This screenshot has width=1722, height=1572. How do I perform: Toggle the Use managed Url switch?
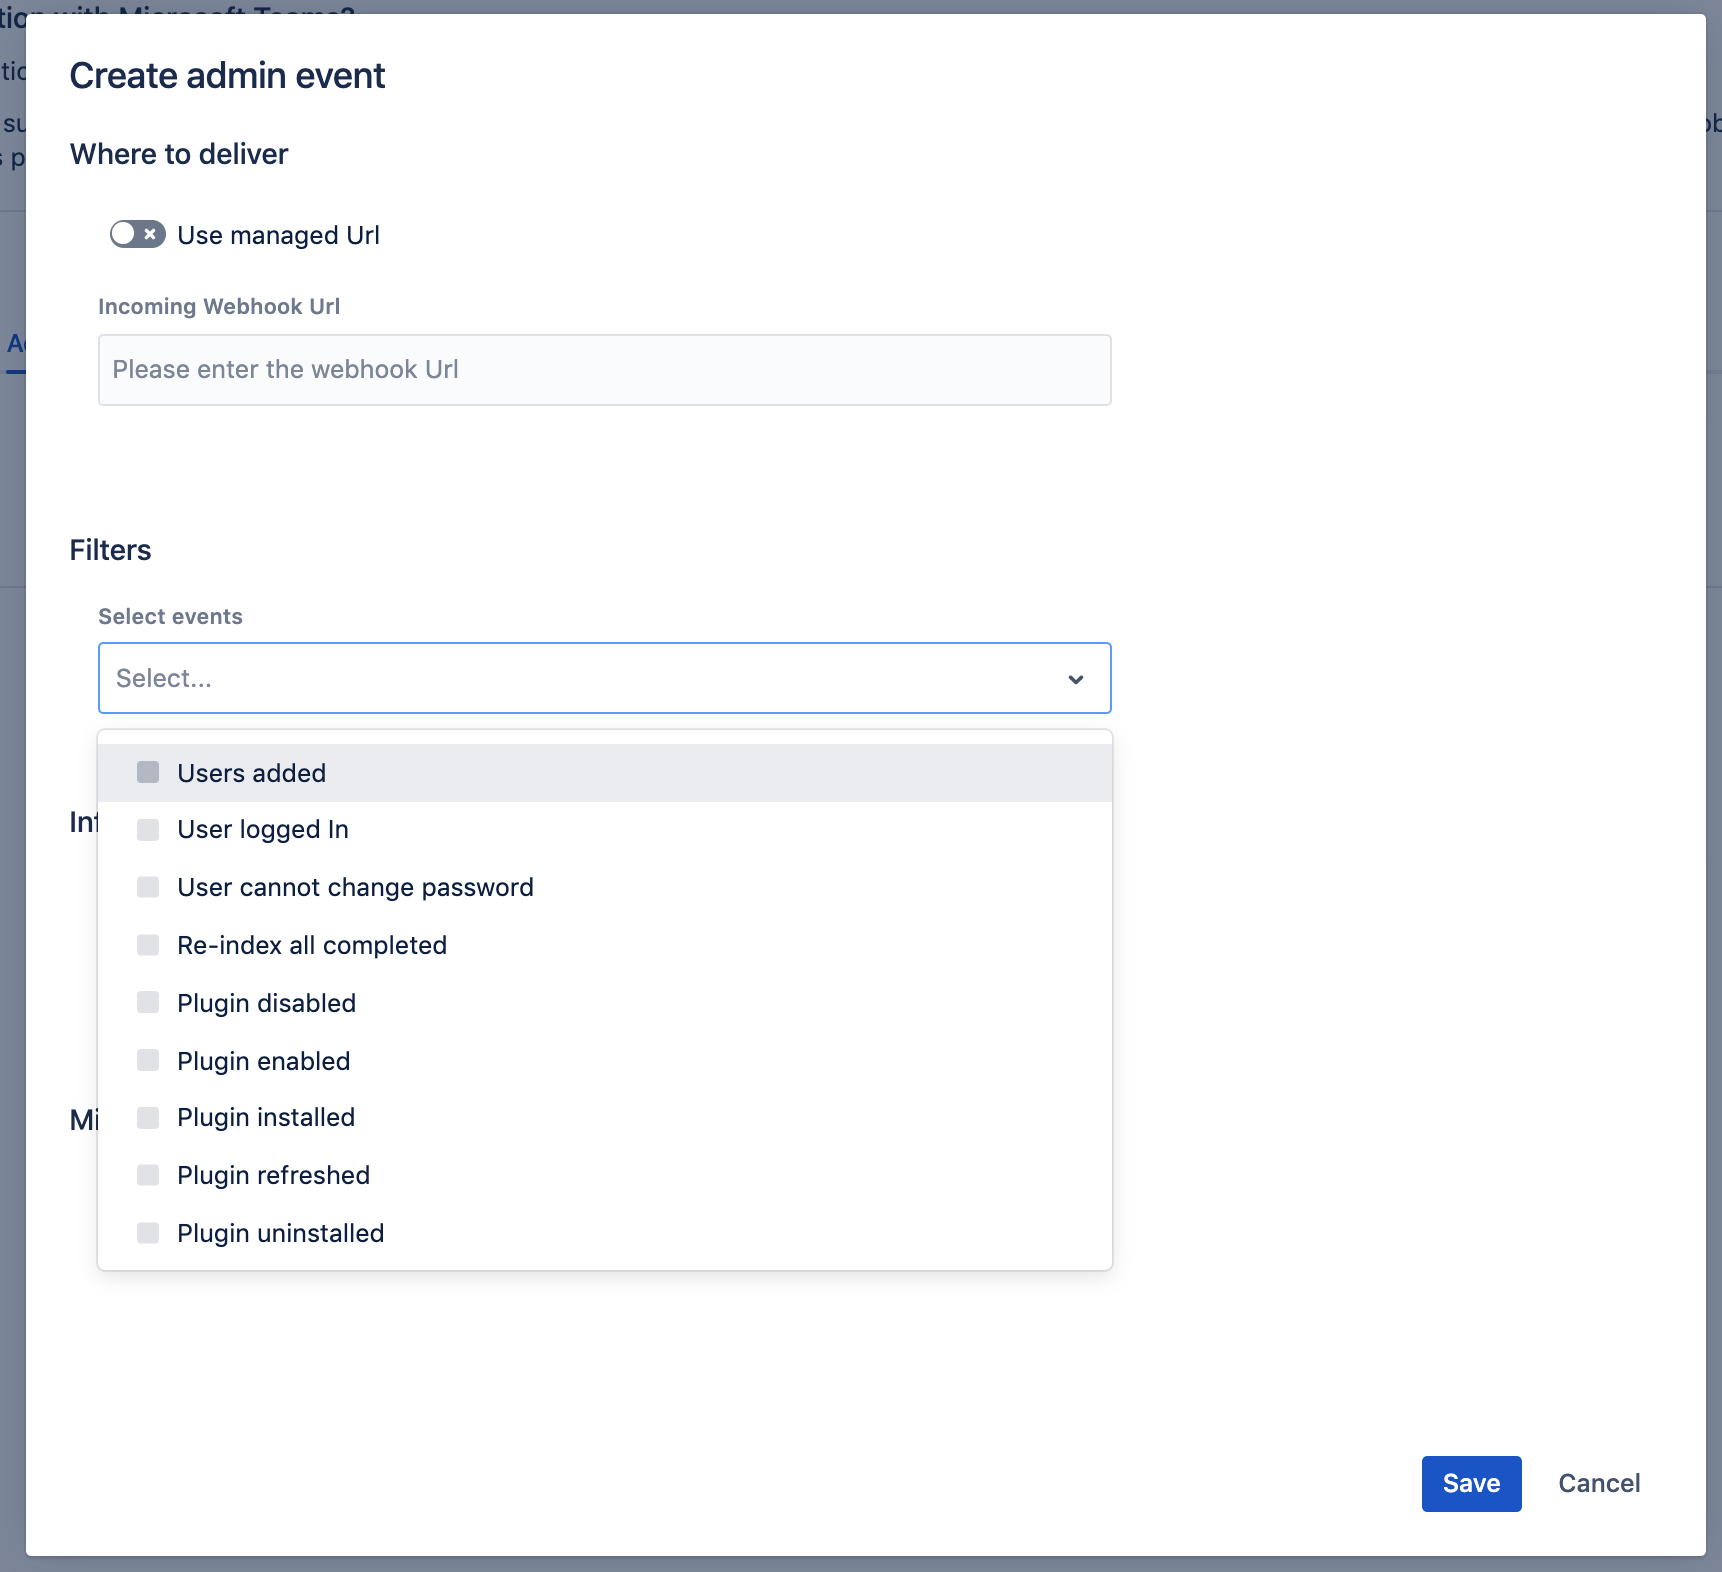point(137,234)
